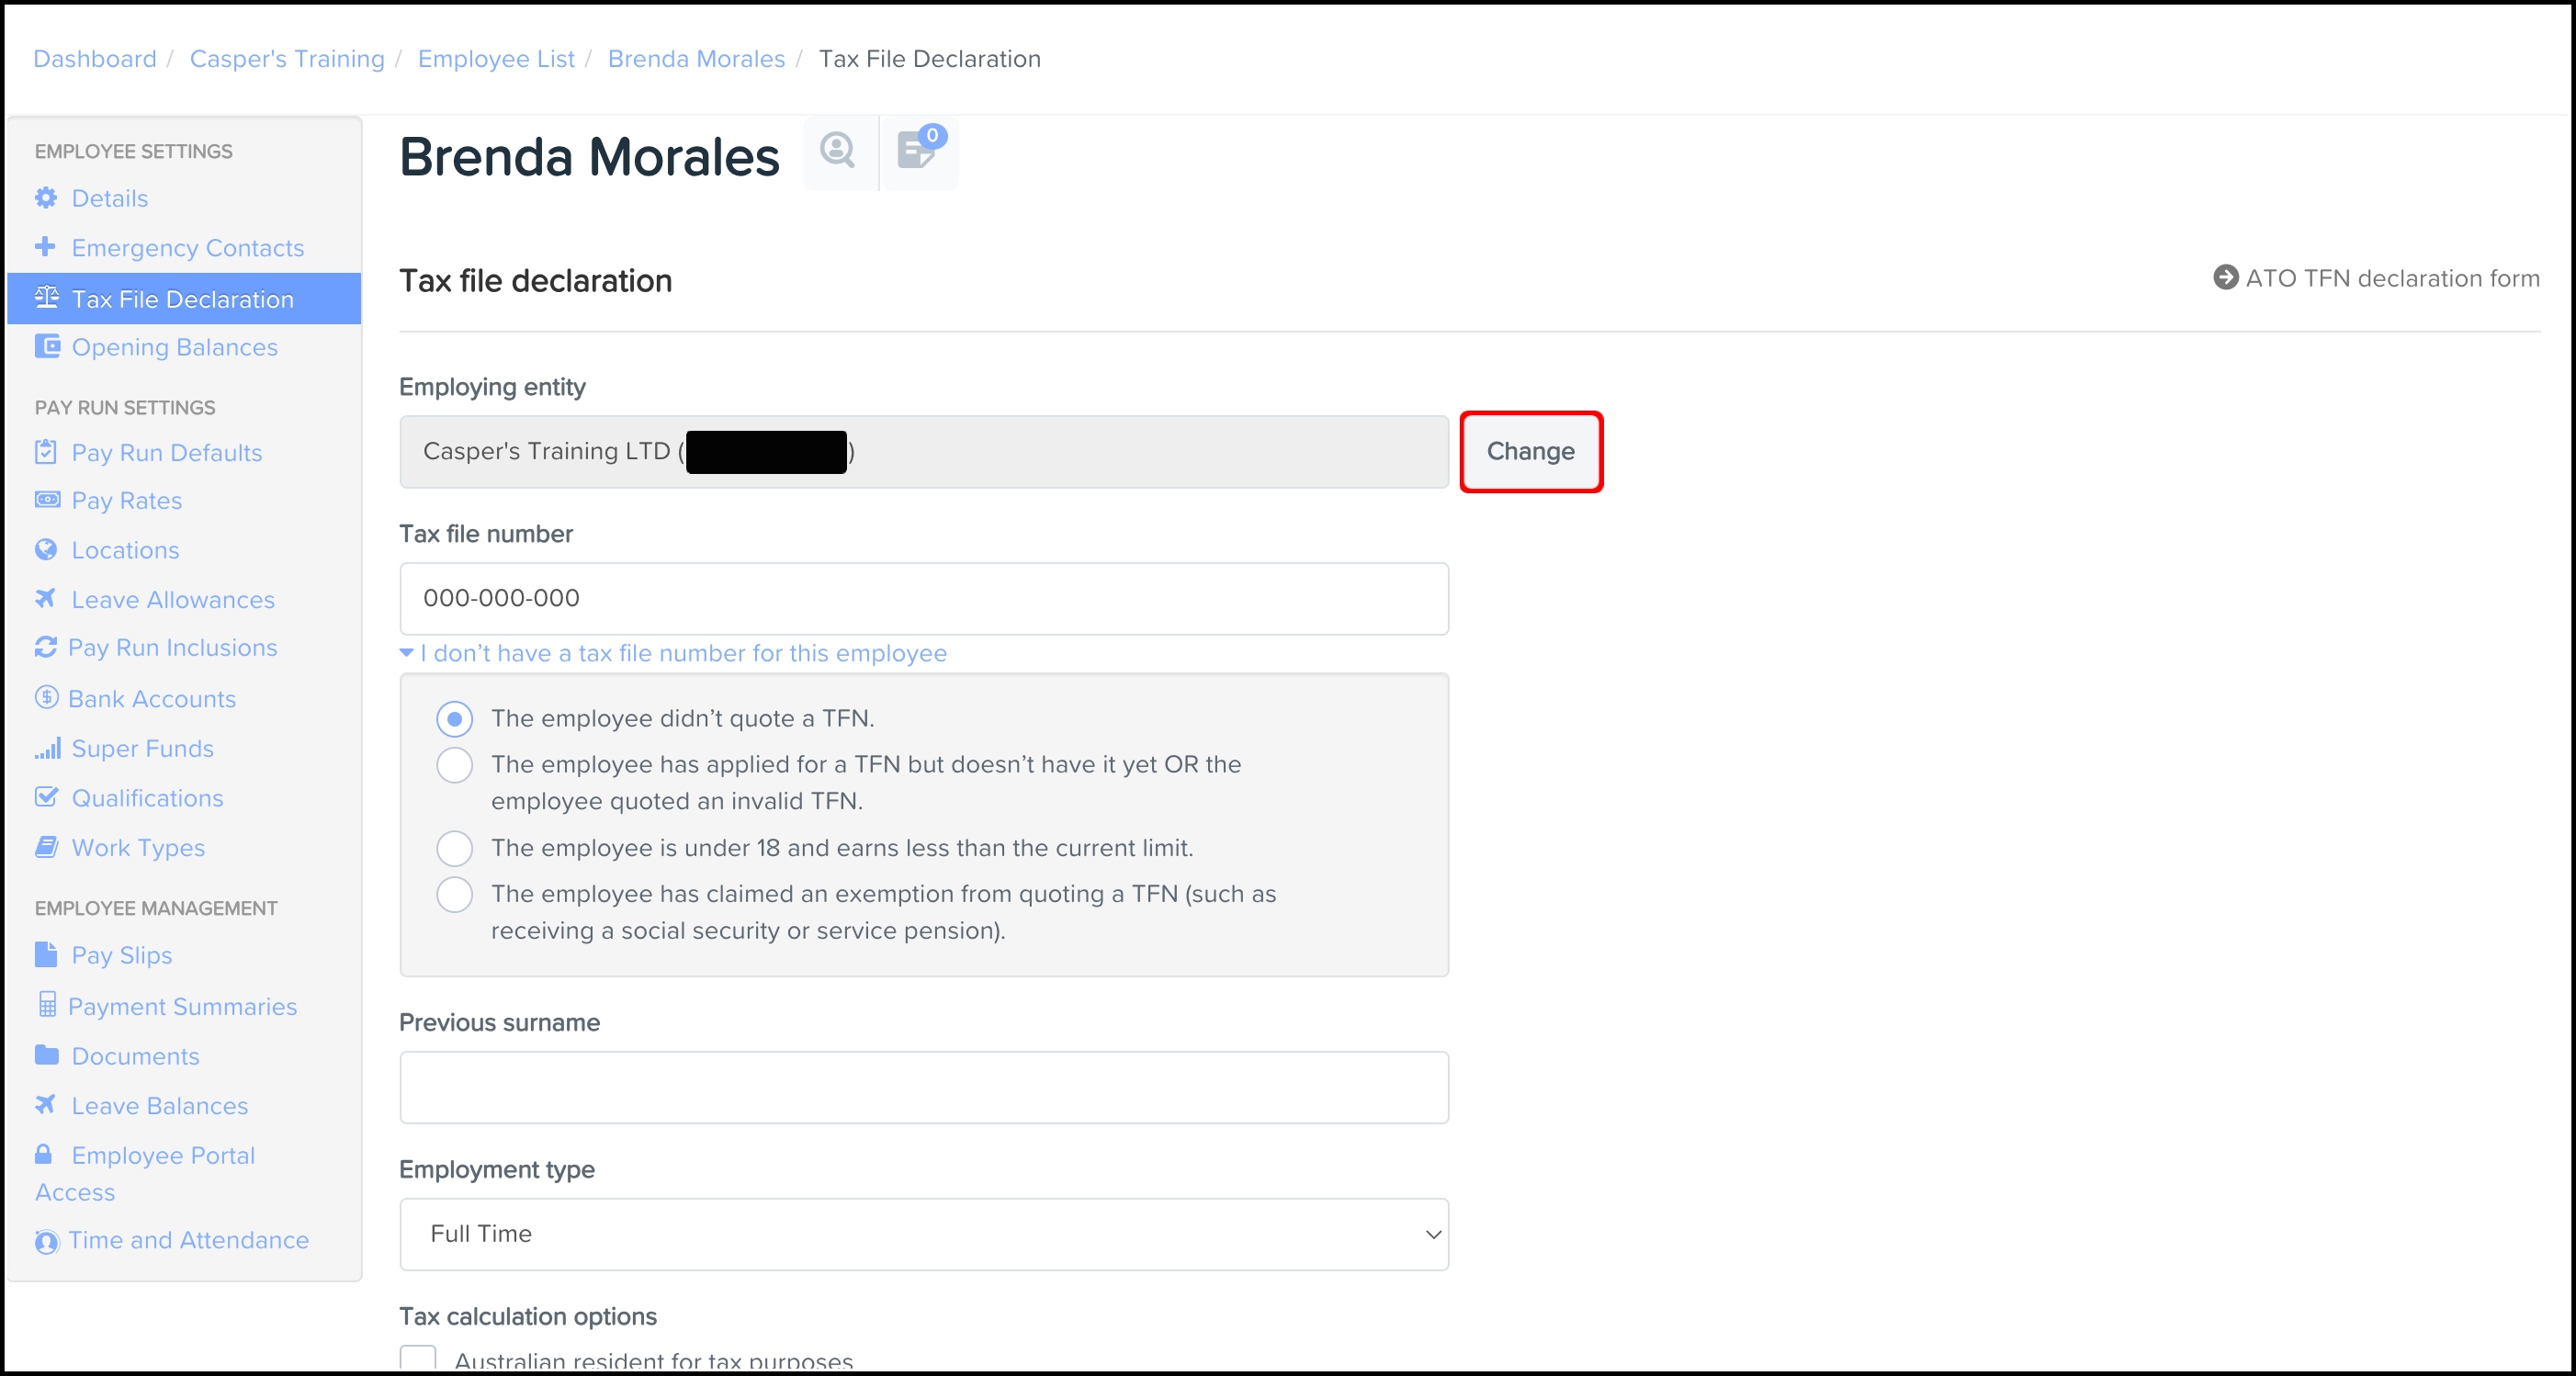Tick Australian resident for tax purposes checkbox
The width and height of the screenshot is (2576, 1376).
(418, 1359)
